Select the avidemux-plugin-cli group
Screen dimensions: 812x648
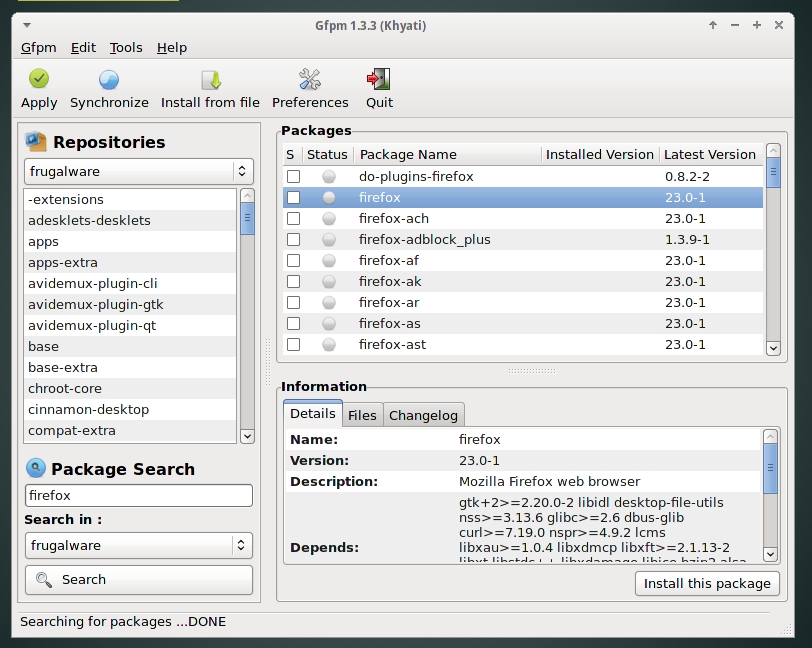coord(130,283)
